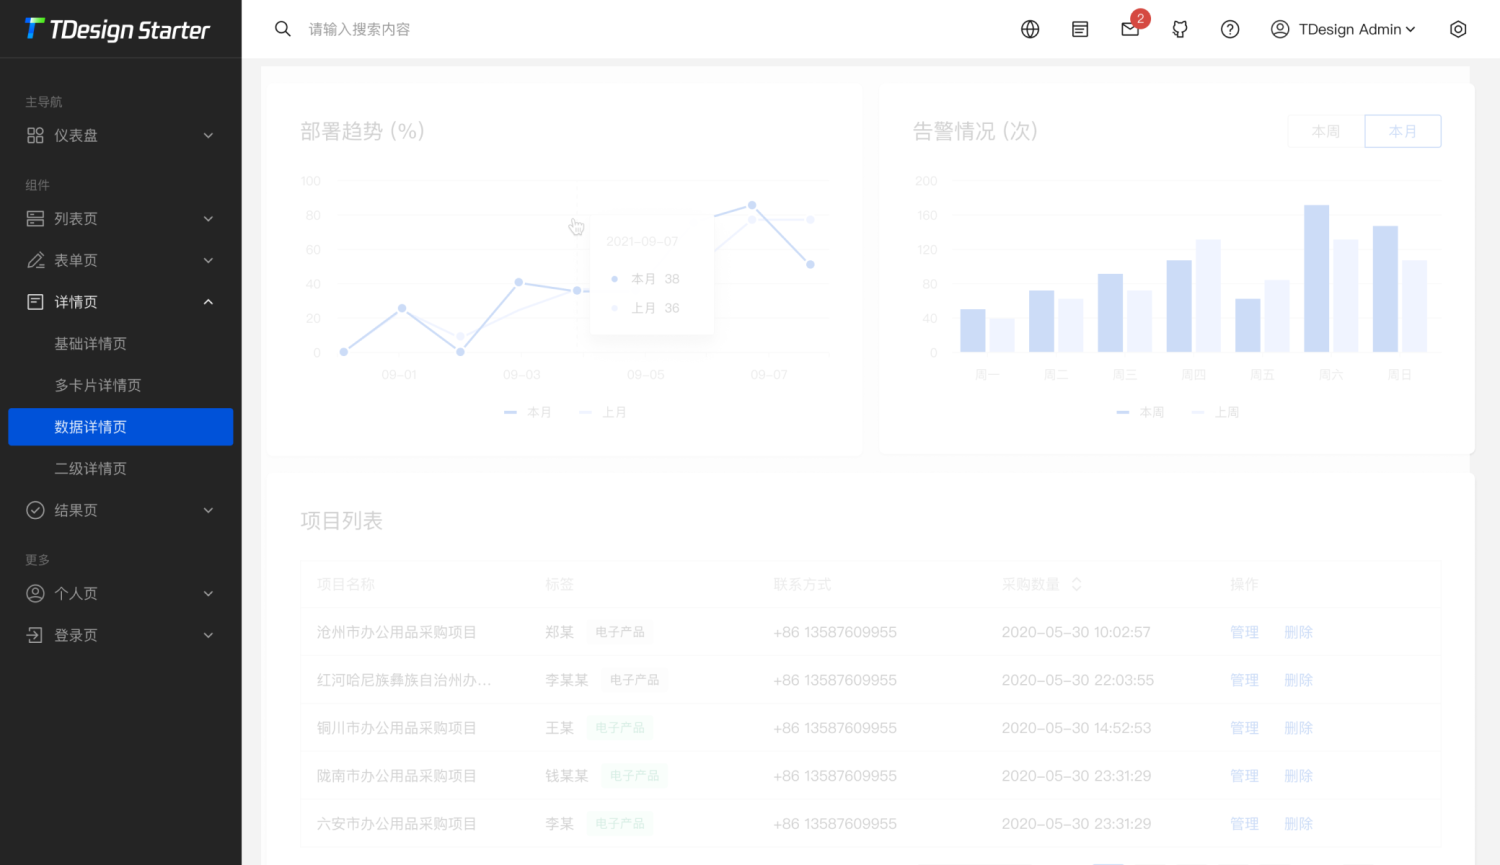Viewport: 1500px width, 865px height.
Task: Expand the 列表页 sidebar section
Action: (x=120, y=218)
